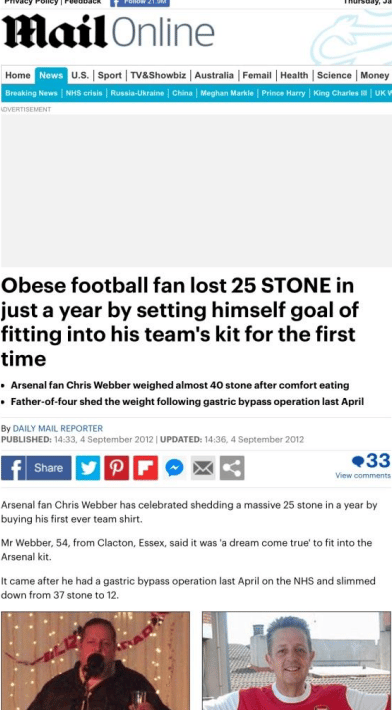Open the before photo of Chris Webber

click(96, 661)
